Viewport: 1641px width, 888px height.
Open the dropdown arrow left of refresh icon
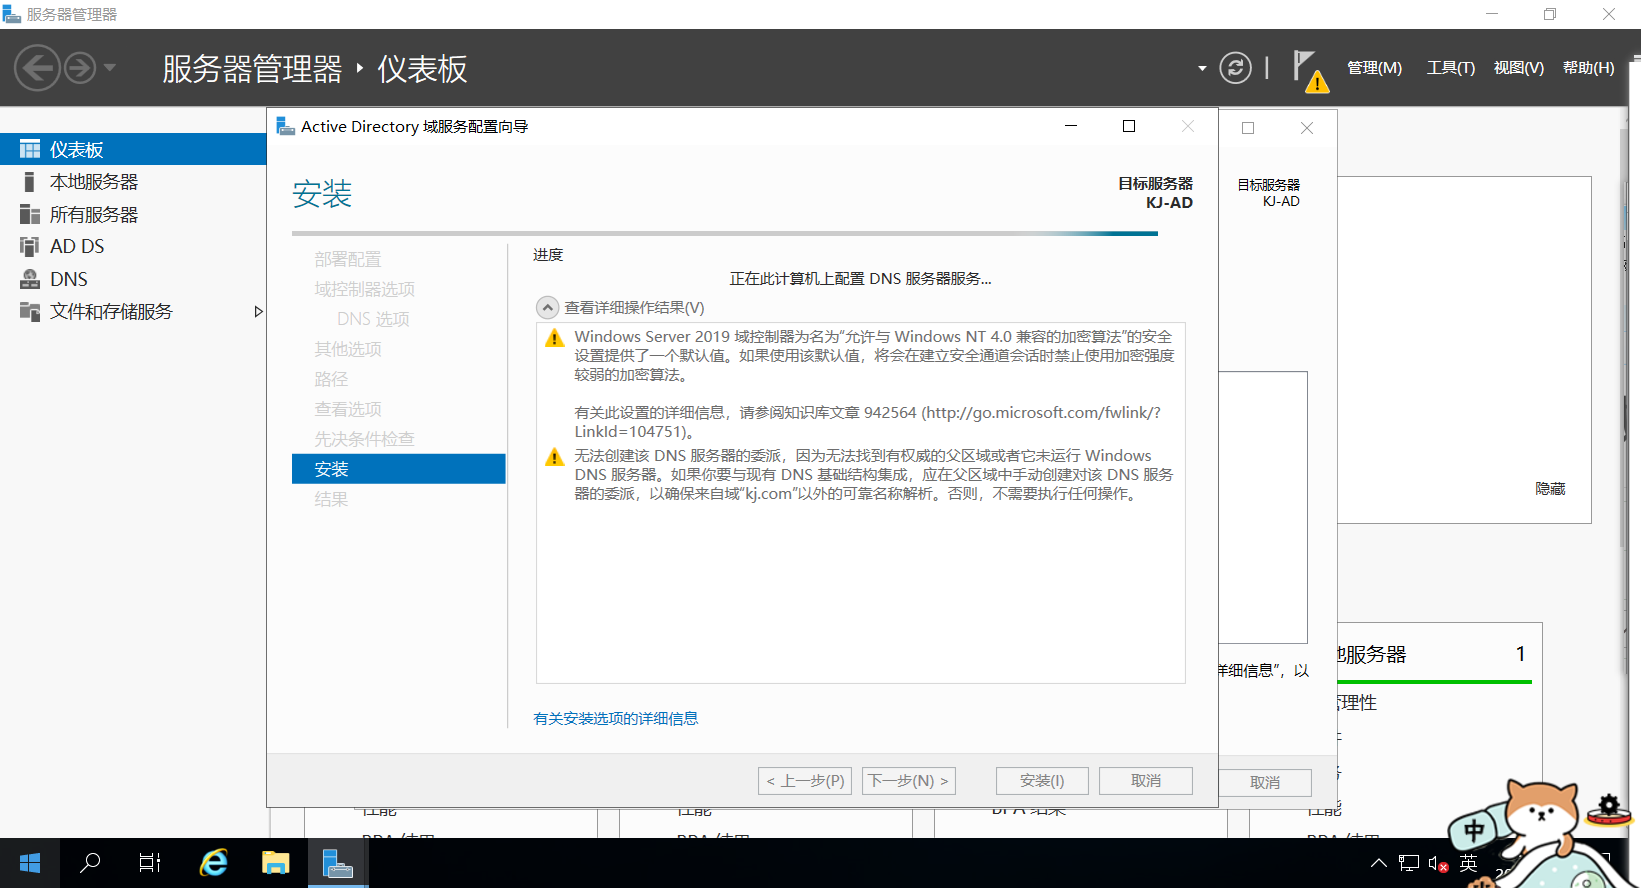pyautogui.click(x=1202, y=68)
